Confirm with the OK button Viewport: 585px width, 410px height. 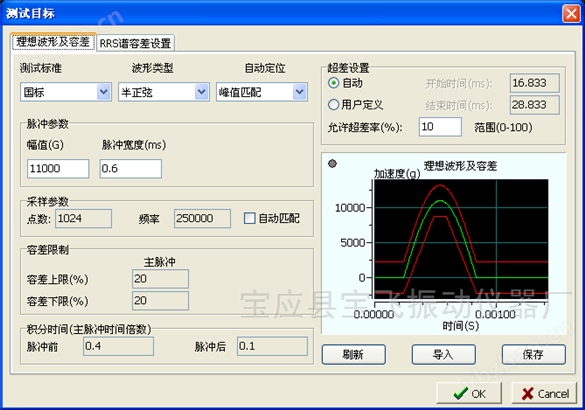469,393
